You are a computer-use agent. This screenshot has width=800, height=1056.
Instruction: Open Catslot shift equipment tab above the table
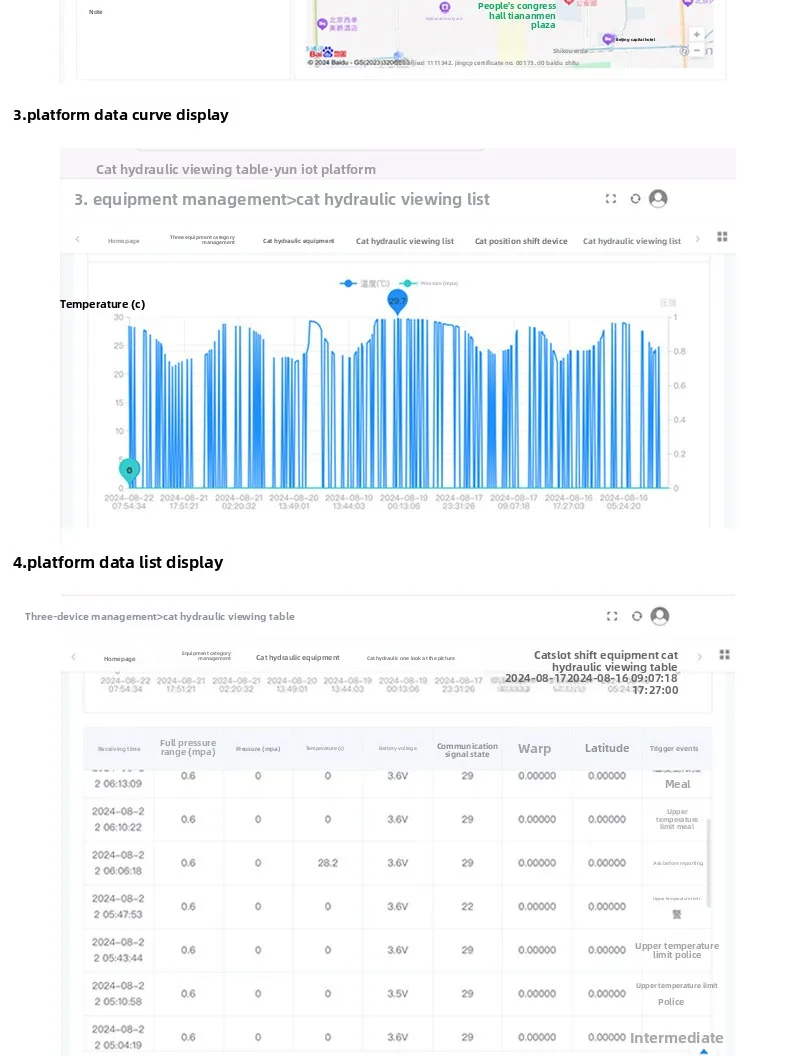pos(605,661)
